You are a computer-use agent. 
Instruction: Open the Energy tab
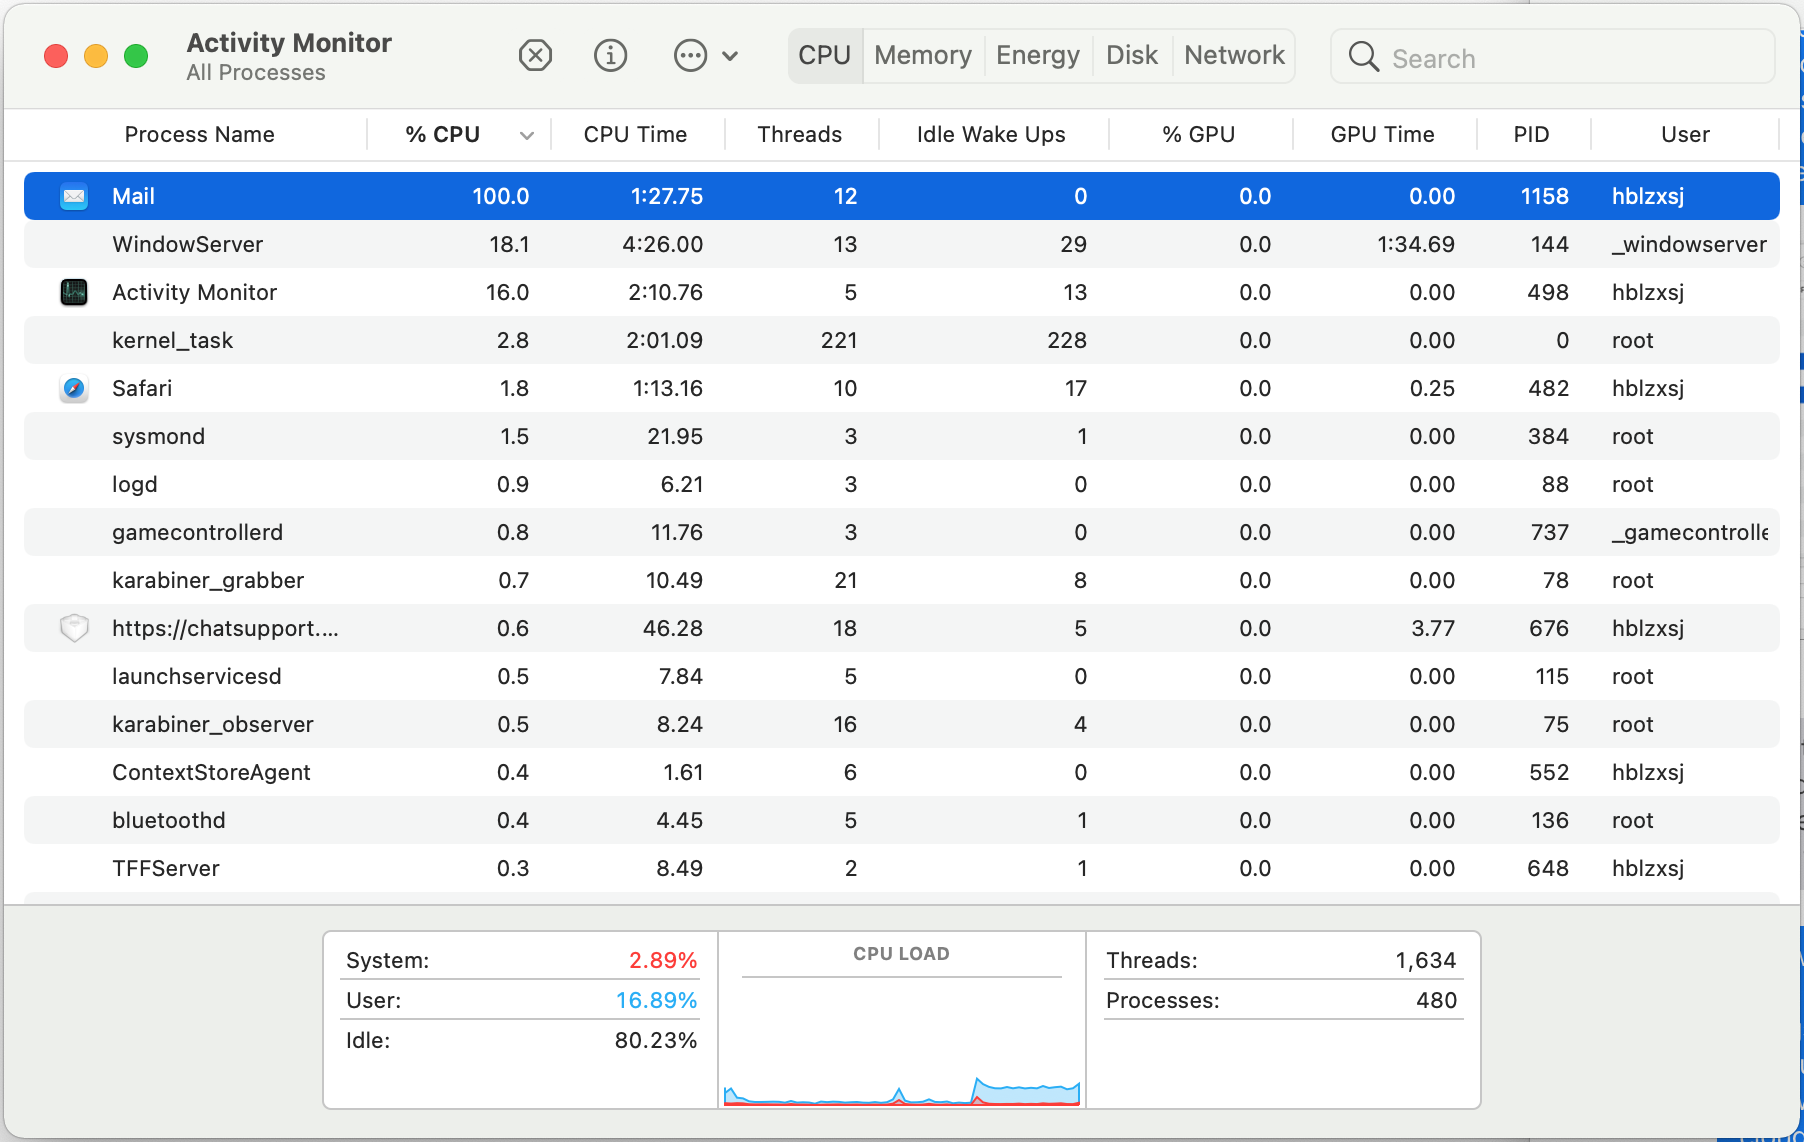coord(1038,55)
